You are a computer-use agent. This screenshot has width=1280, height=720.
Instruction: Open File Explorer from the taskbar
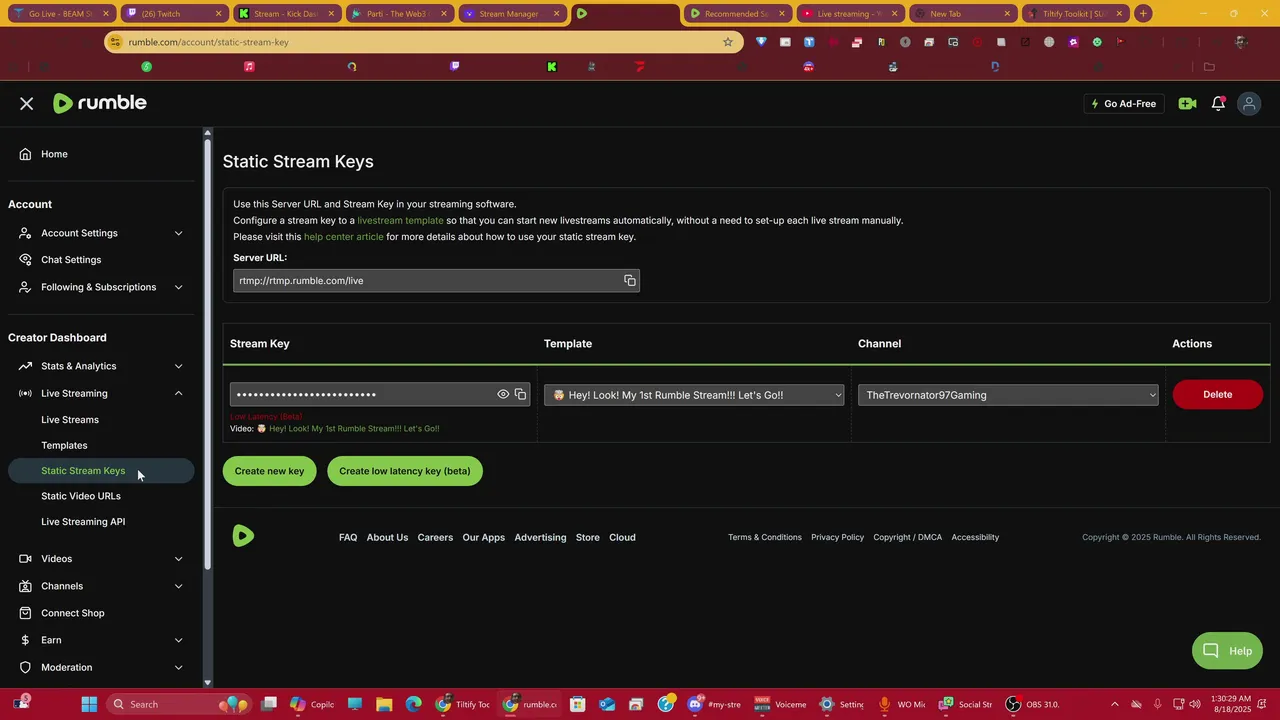tap(384, 704)
